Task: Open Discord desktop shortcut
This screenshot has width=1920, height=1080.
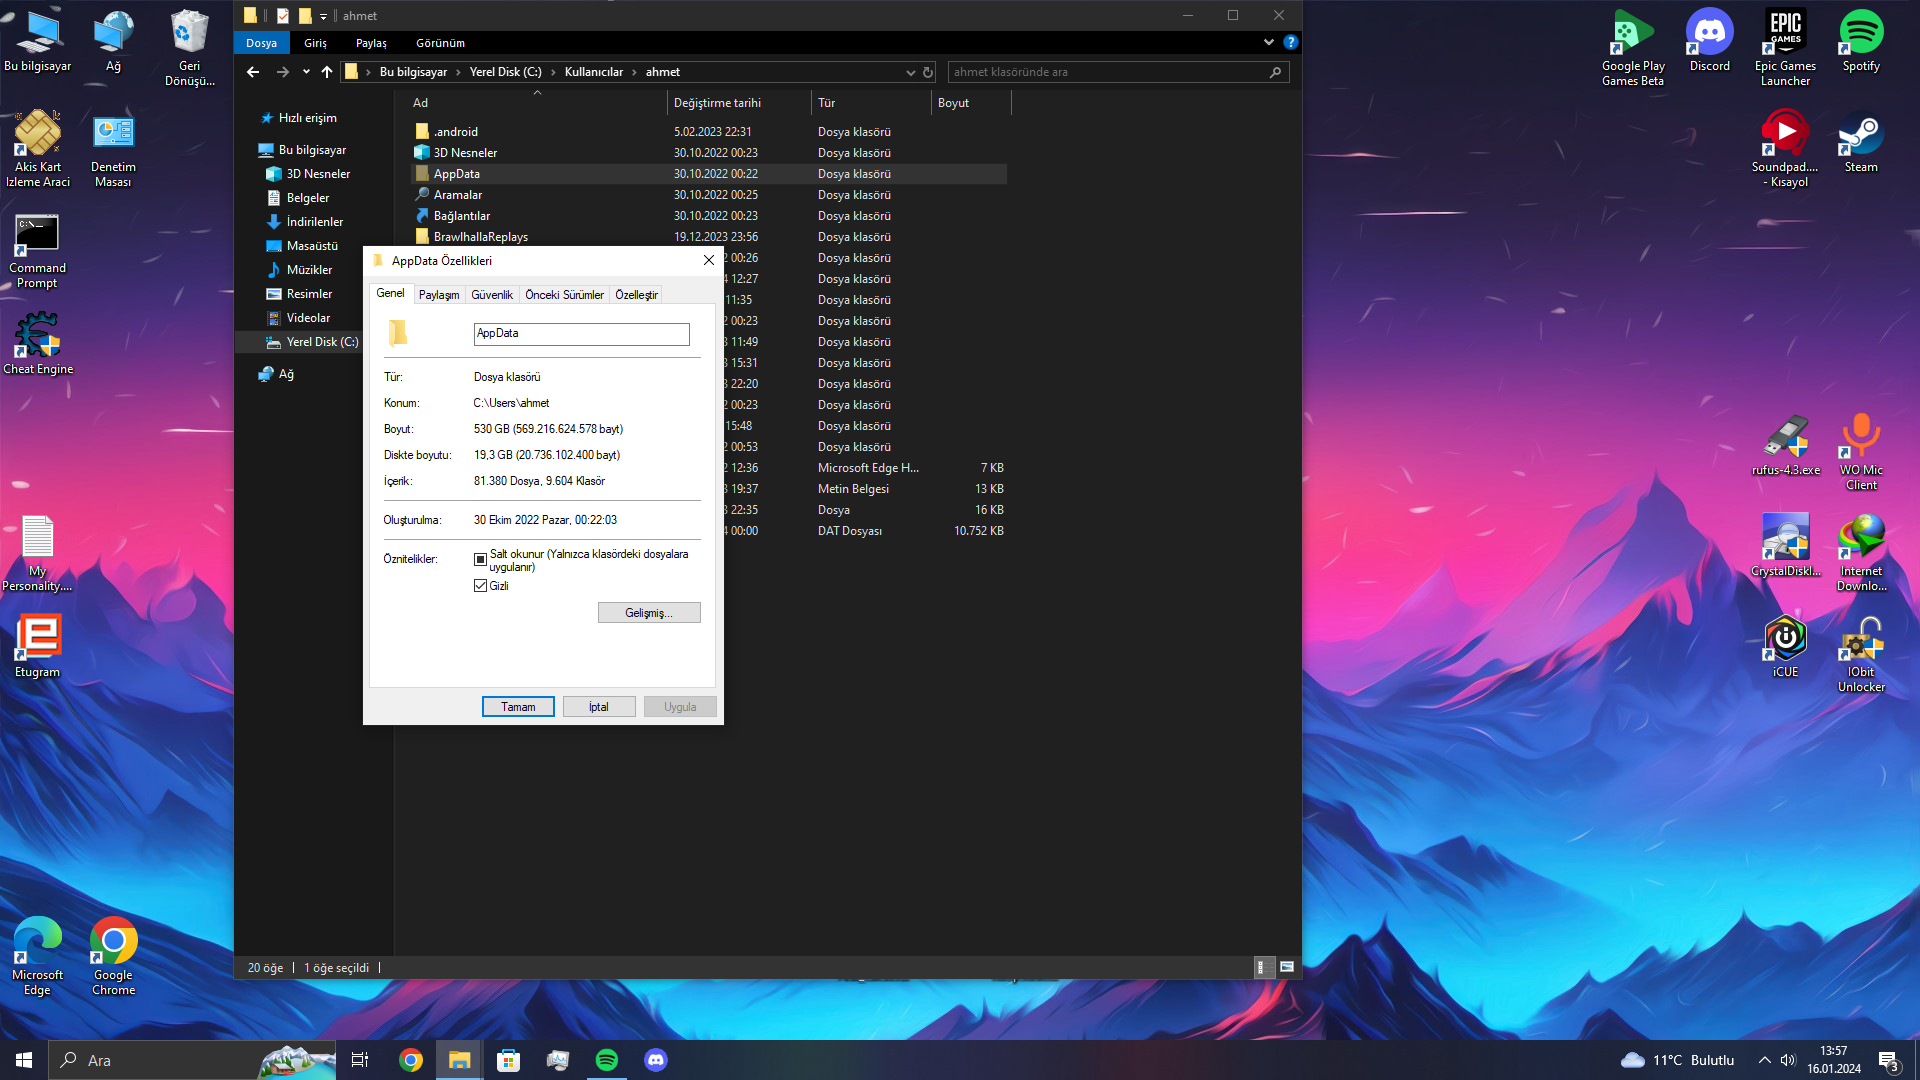Action: [1709, 40]
